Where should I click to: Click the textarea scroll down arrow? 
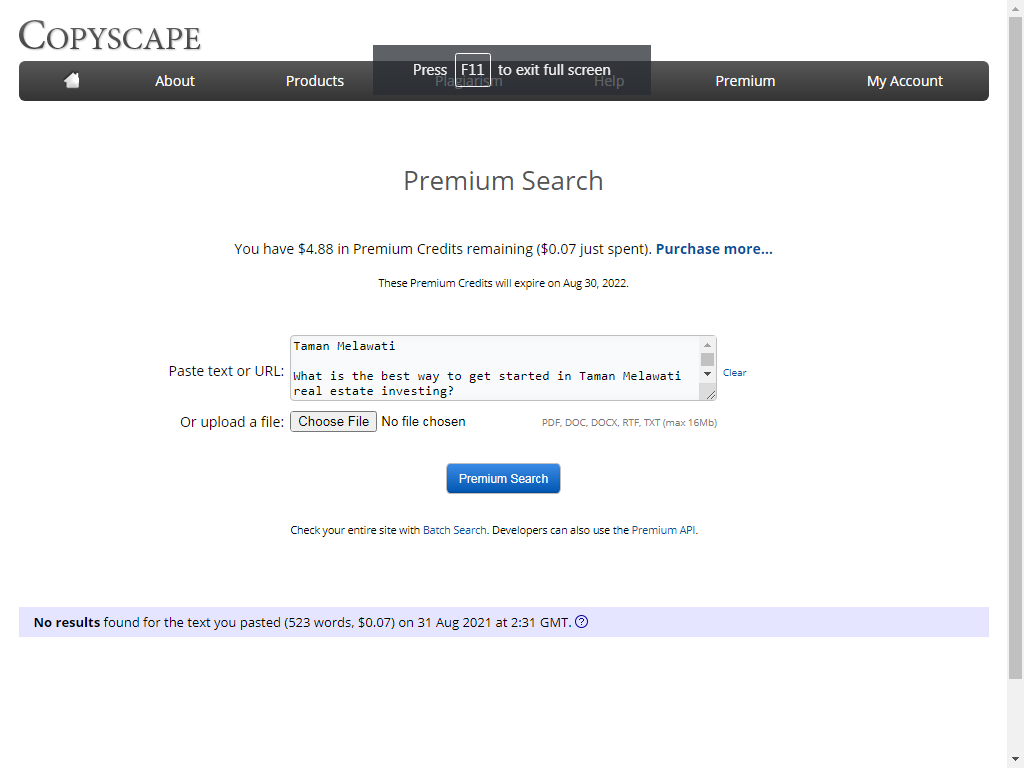pos(707,374)
